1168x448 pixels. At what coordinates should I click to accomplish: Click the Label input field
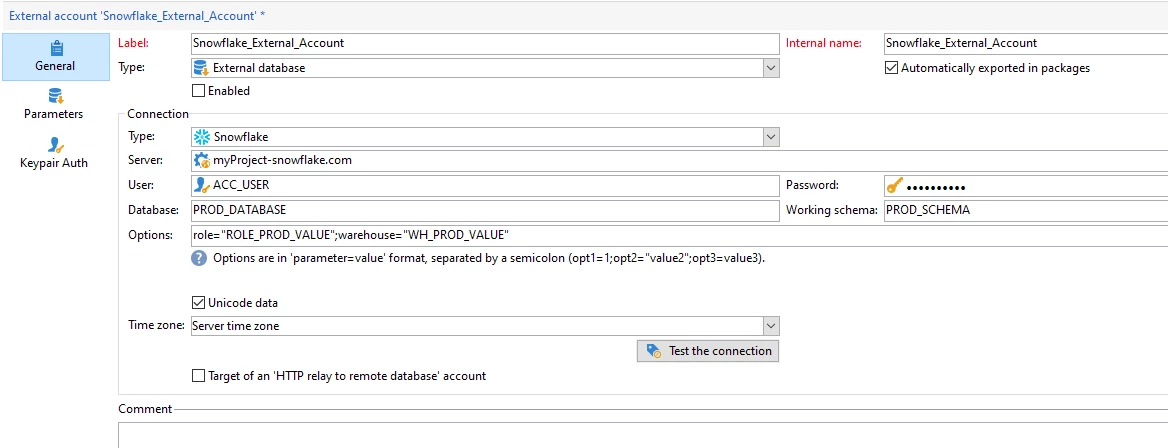pyautogui.click(x=485, y=43)
